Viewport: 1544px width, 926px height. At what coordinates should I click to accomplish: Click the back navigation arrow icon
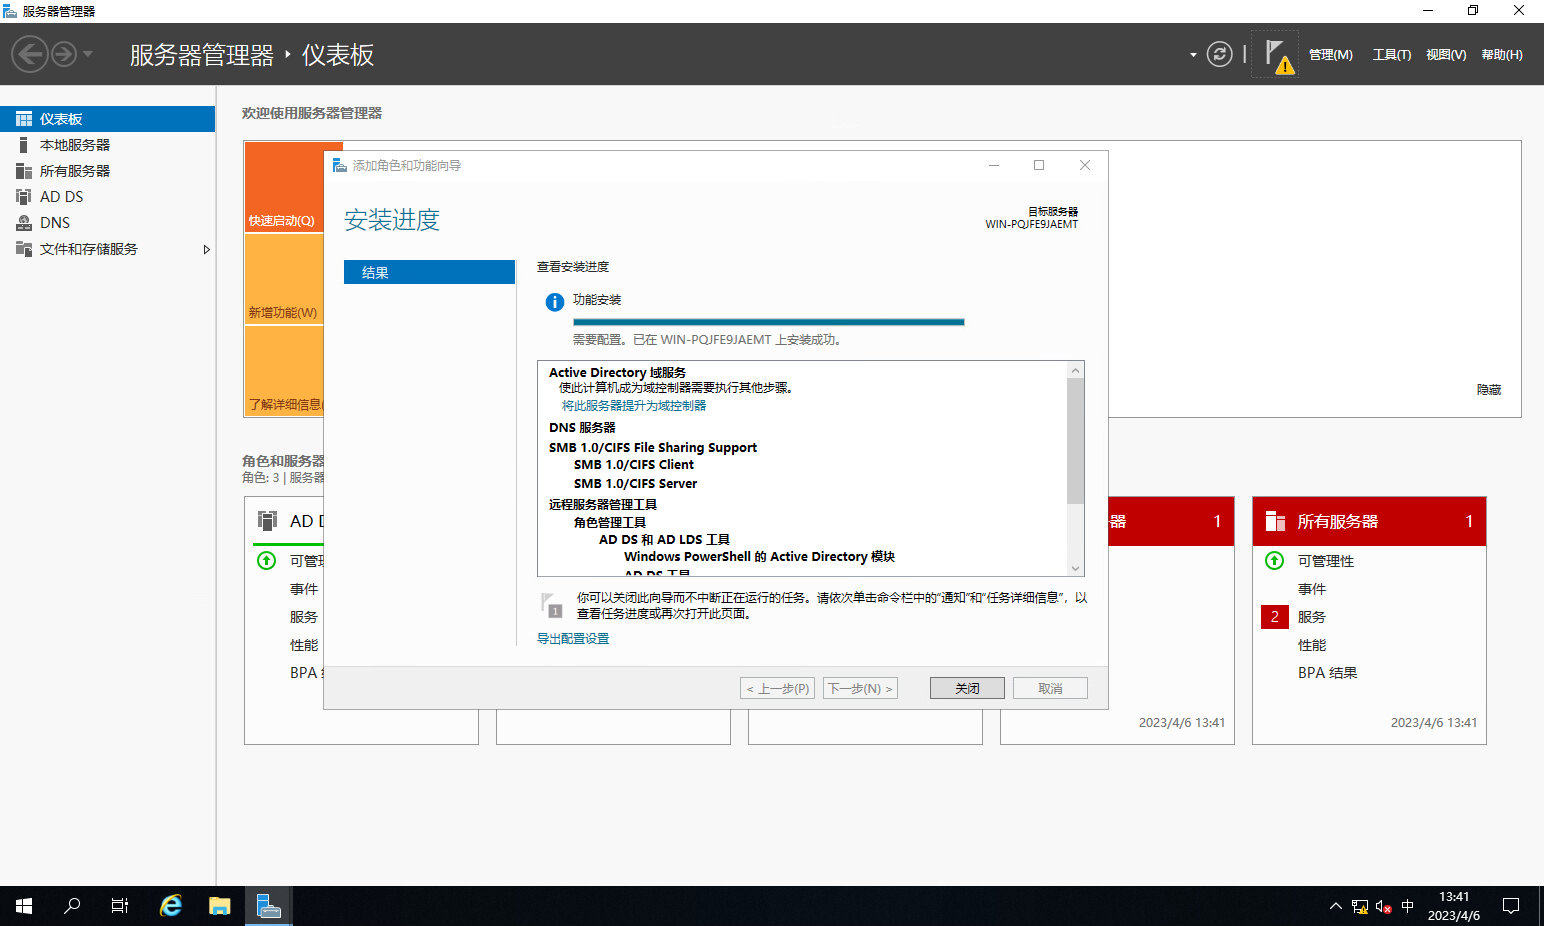pyautogui.click(x=30, y=54)
